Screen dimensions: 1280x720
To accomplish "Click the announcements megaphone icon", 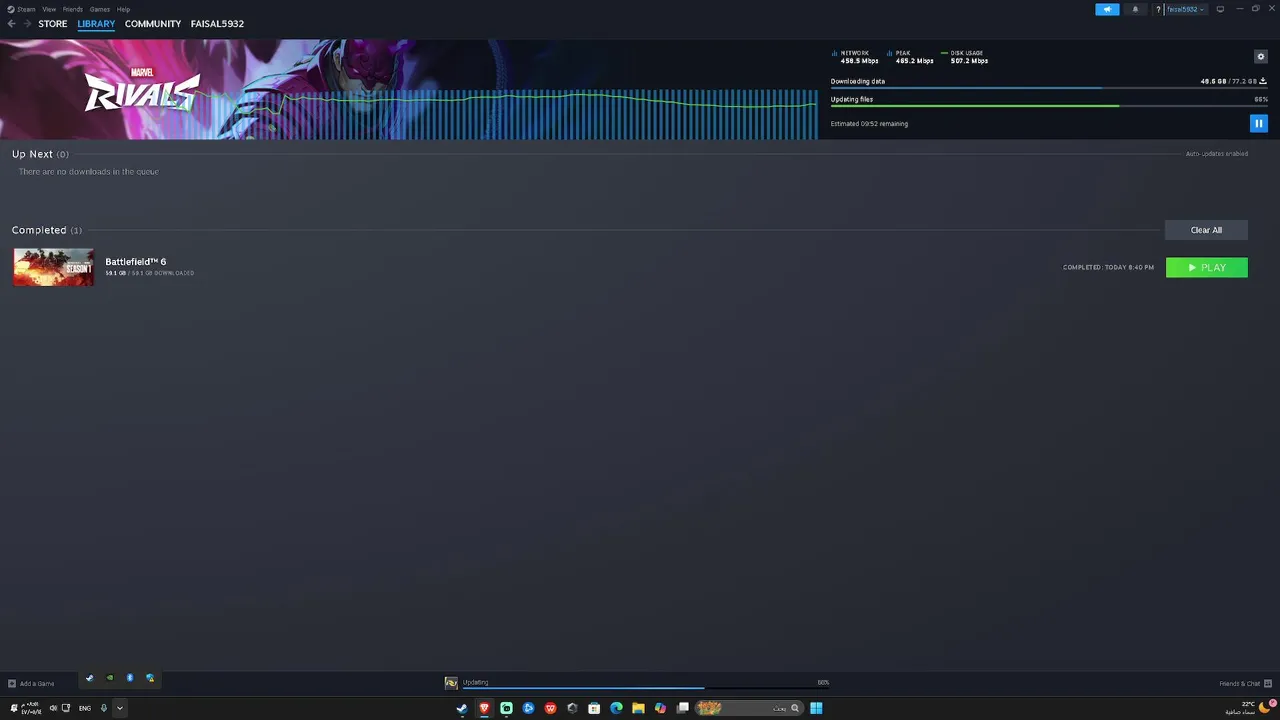I will (x=1107, y=9).
